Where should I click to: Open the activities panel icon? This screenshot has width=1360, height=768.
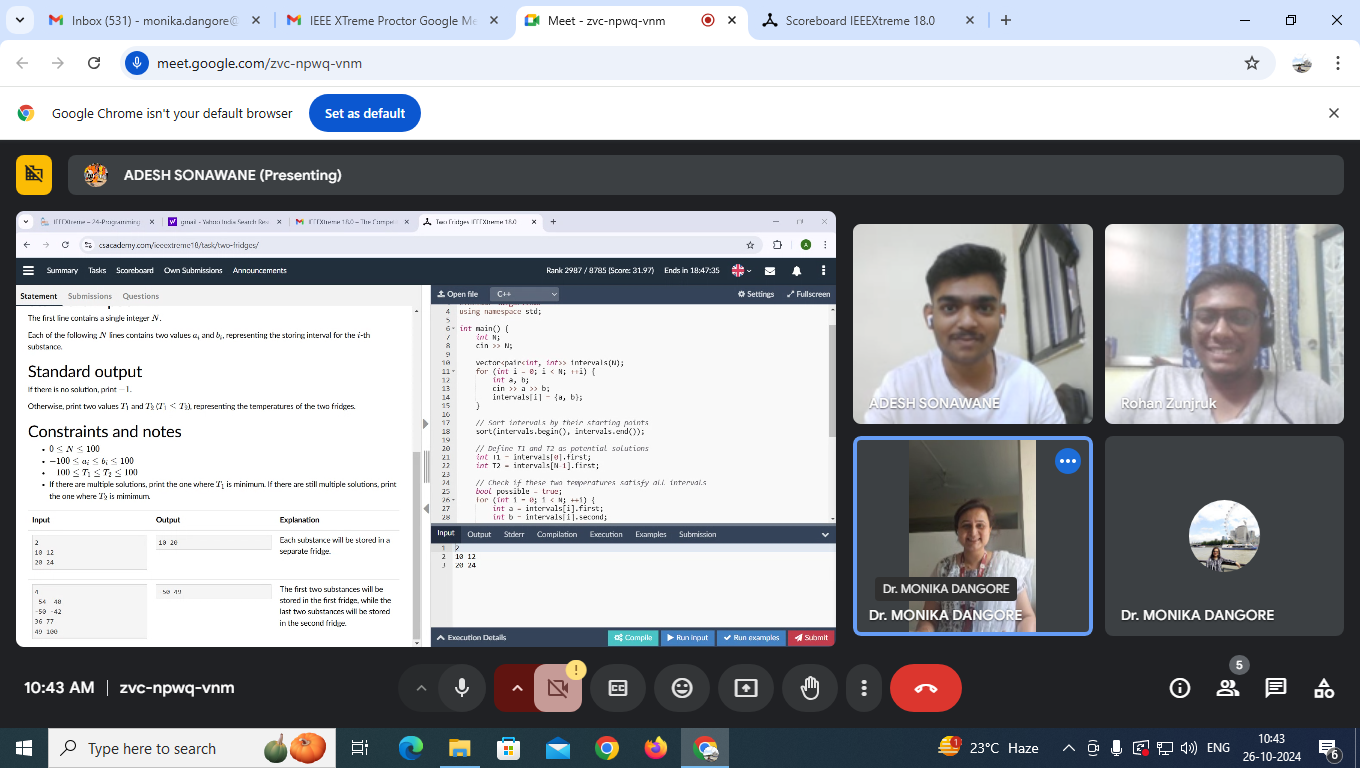pyautogui.click(x=1324, y=688)
